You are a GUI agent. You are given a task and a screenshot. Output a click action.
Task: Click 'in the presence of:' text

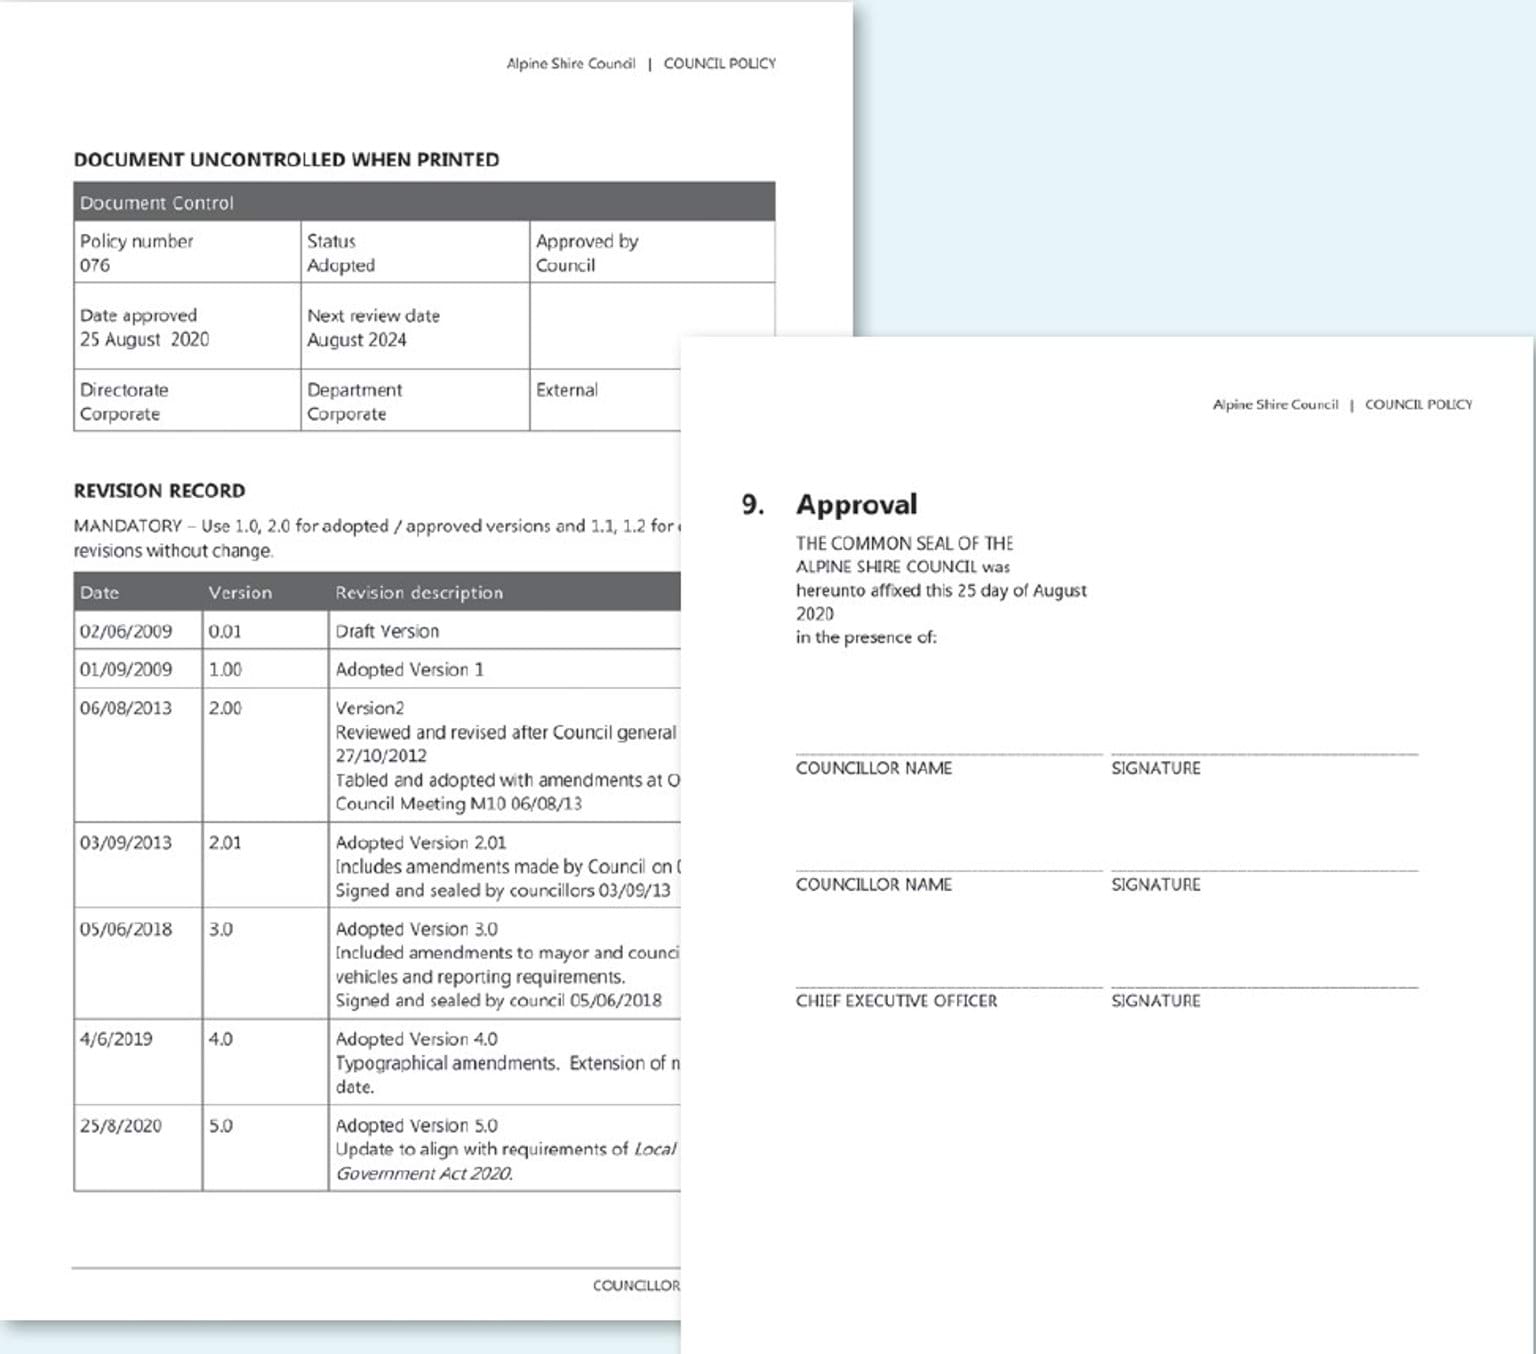tap(866, 637)
